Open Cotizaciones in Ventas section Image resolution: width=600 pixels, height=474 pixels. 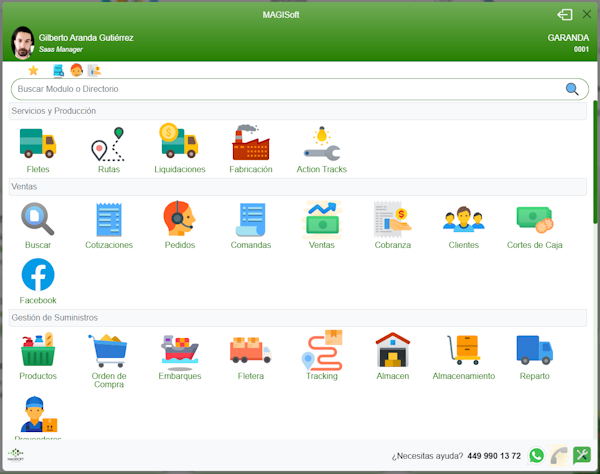coord(108,220)
